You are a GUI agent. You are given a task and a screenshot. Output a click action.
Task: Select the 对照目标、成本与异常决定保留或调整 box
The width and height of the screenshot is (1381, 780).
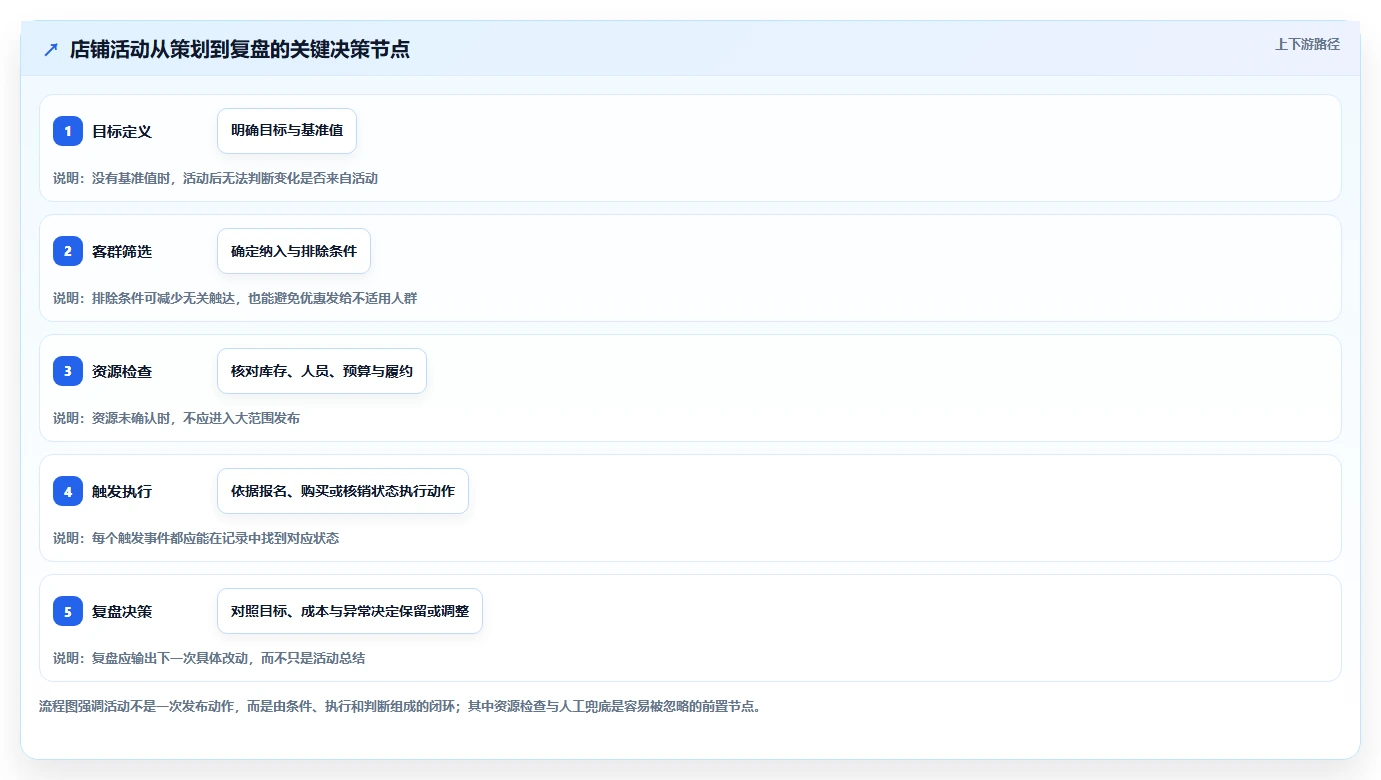350,611
